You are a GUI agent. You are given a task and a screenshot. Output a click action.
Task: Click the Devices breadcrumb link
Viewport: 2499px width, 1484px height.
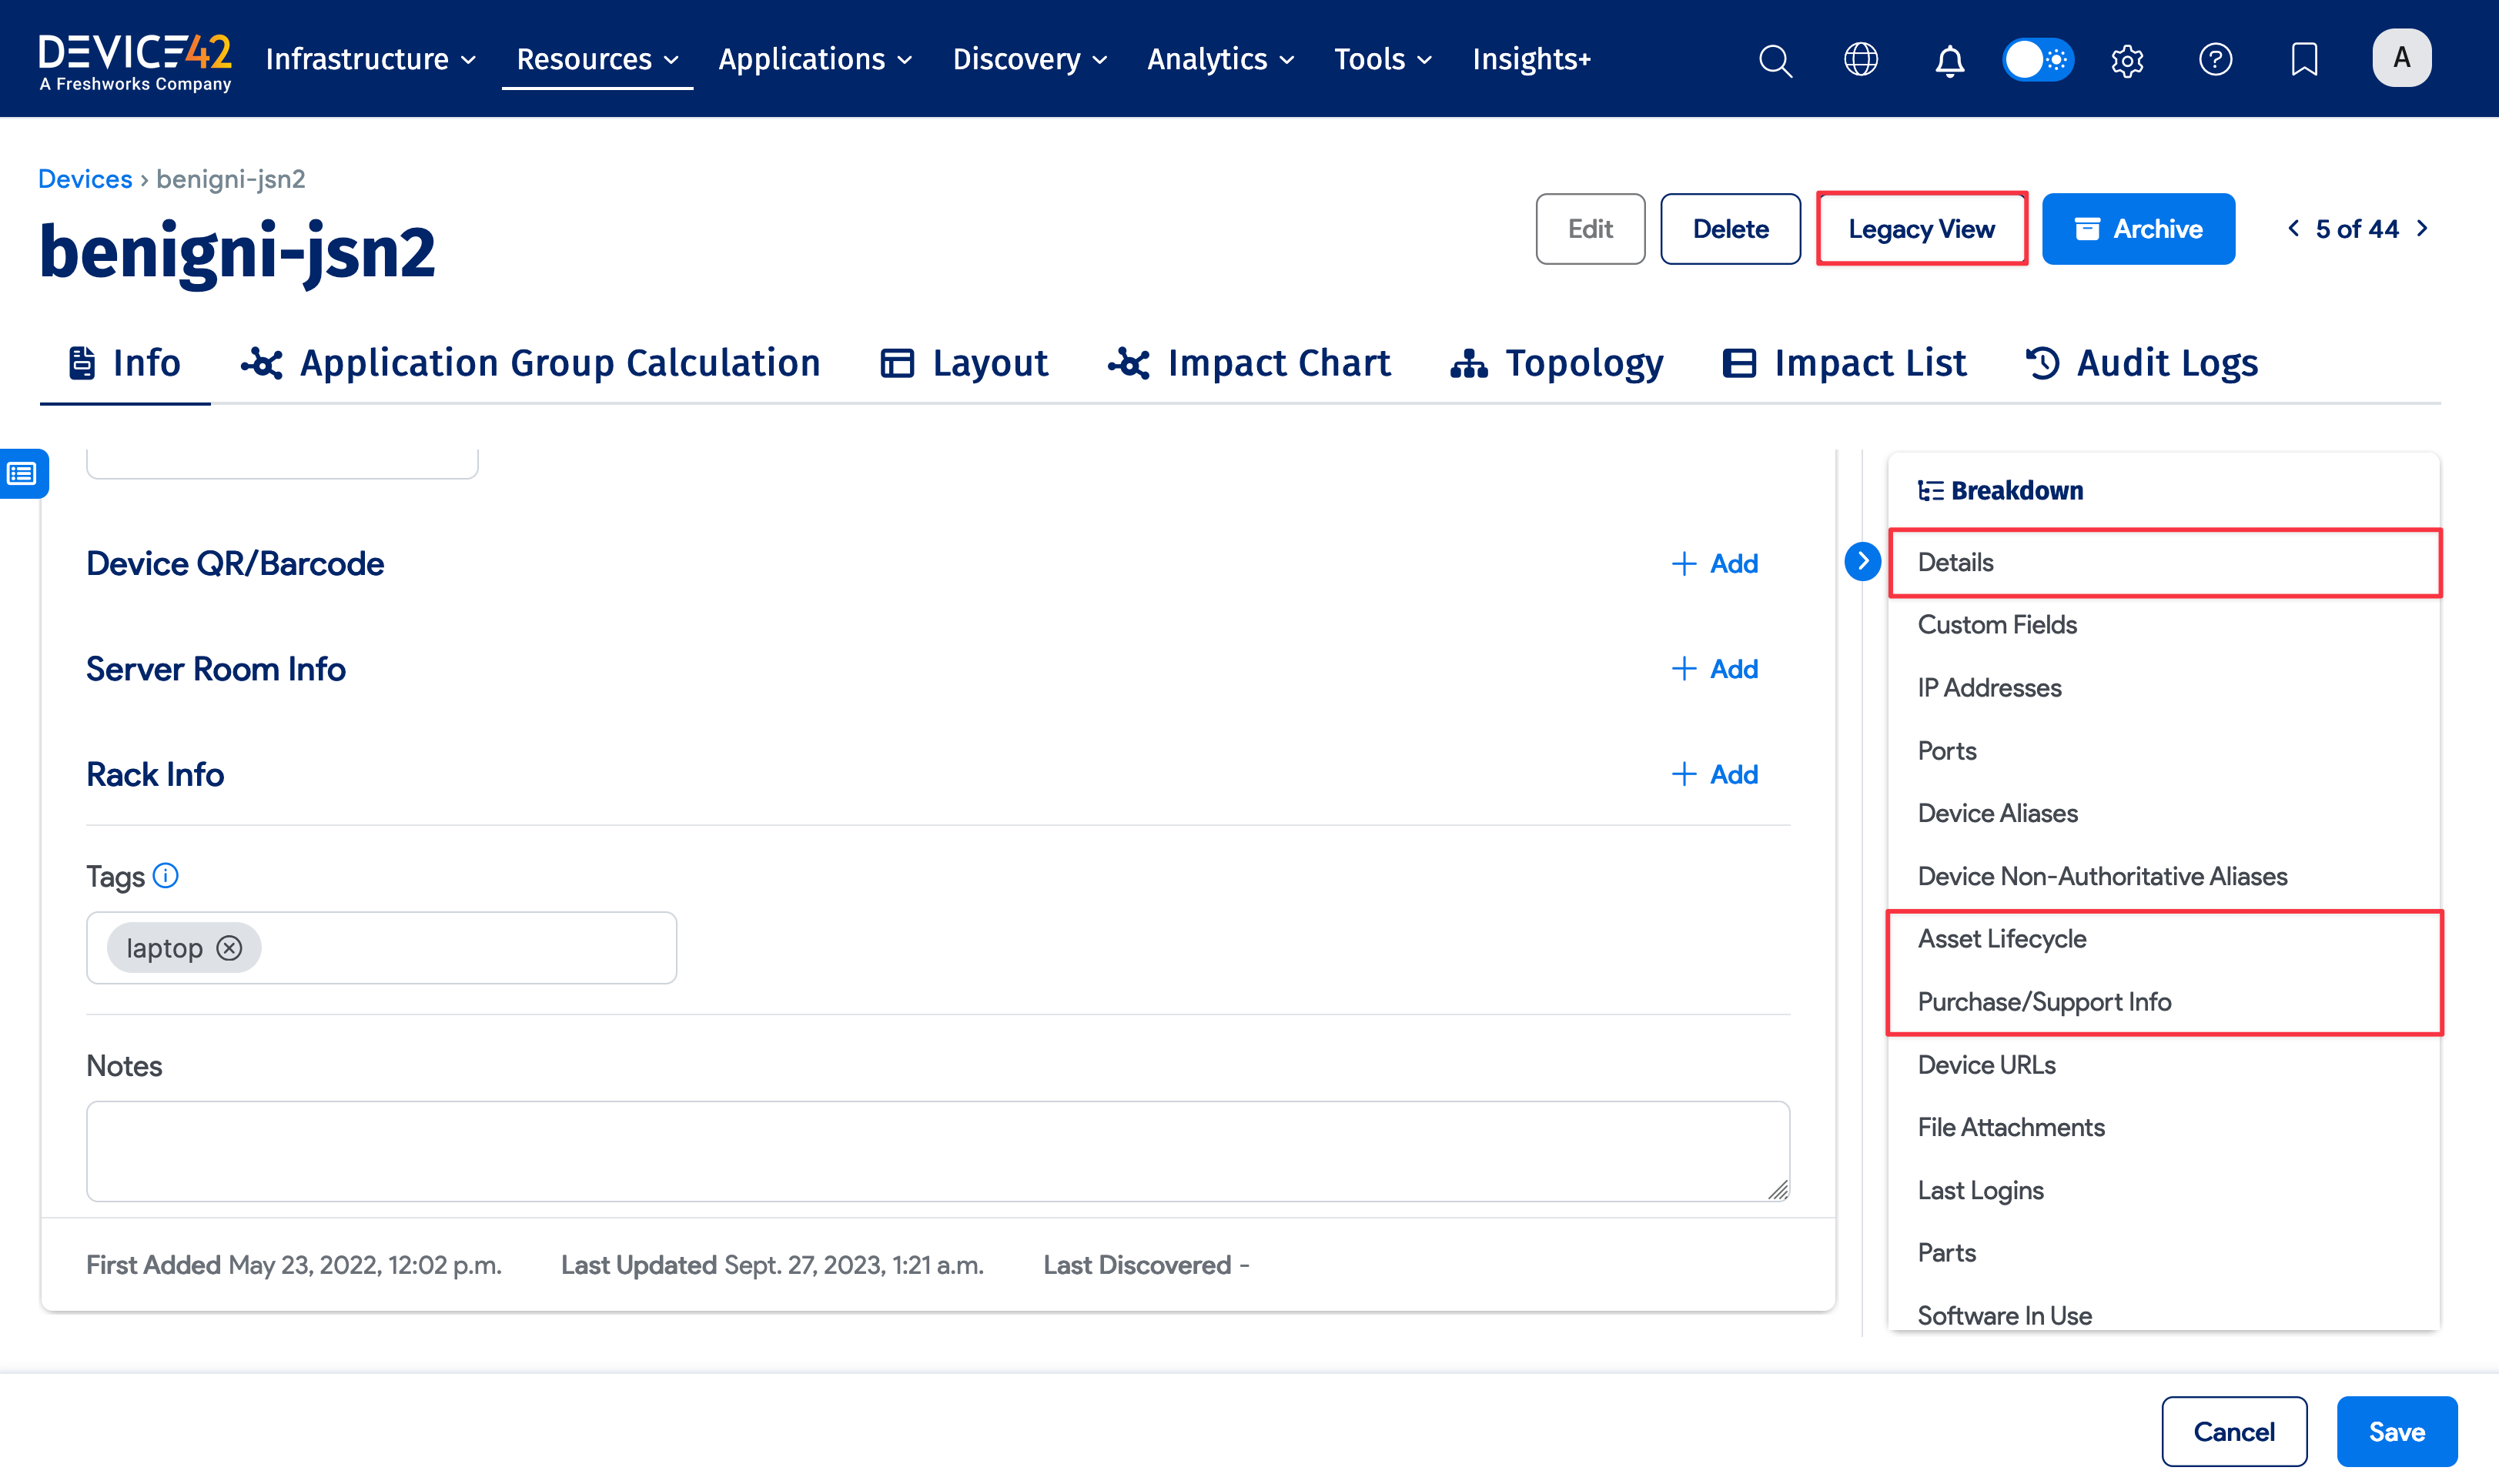[85, 179]
